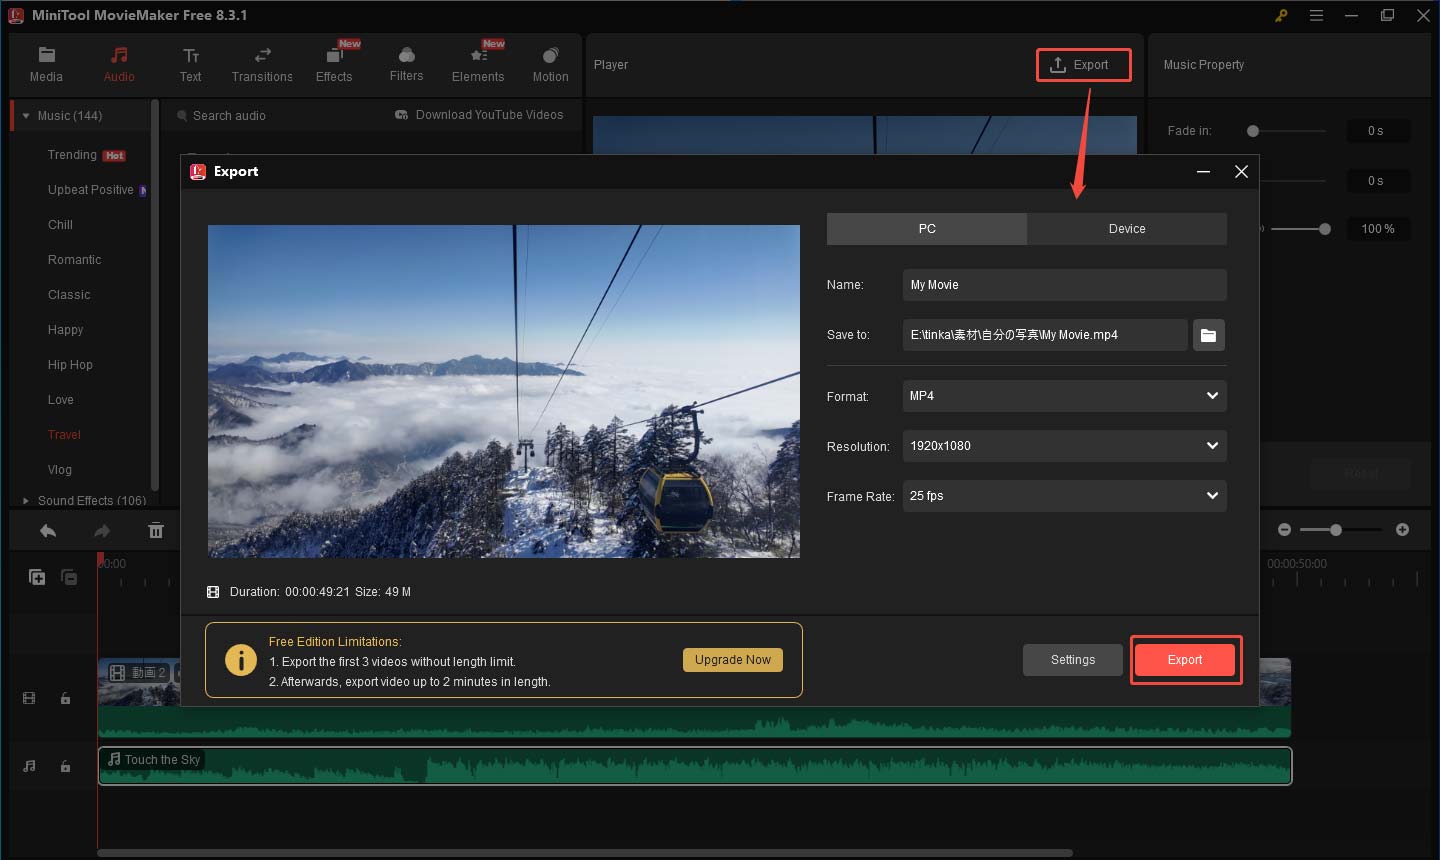1440x860 pixels.
Task: Click the music track note icon
Action: click(29, 766)
